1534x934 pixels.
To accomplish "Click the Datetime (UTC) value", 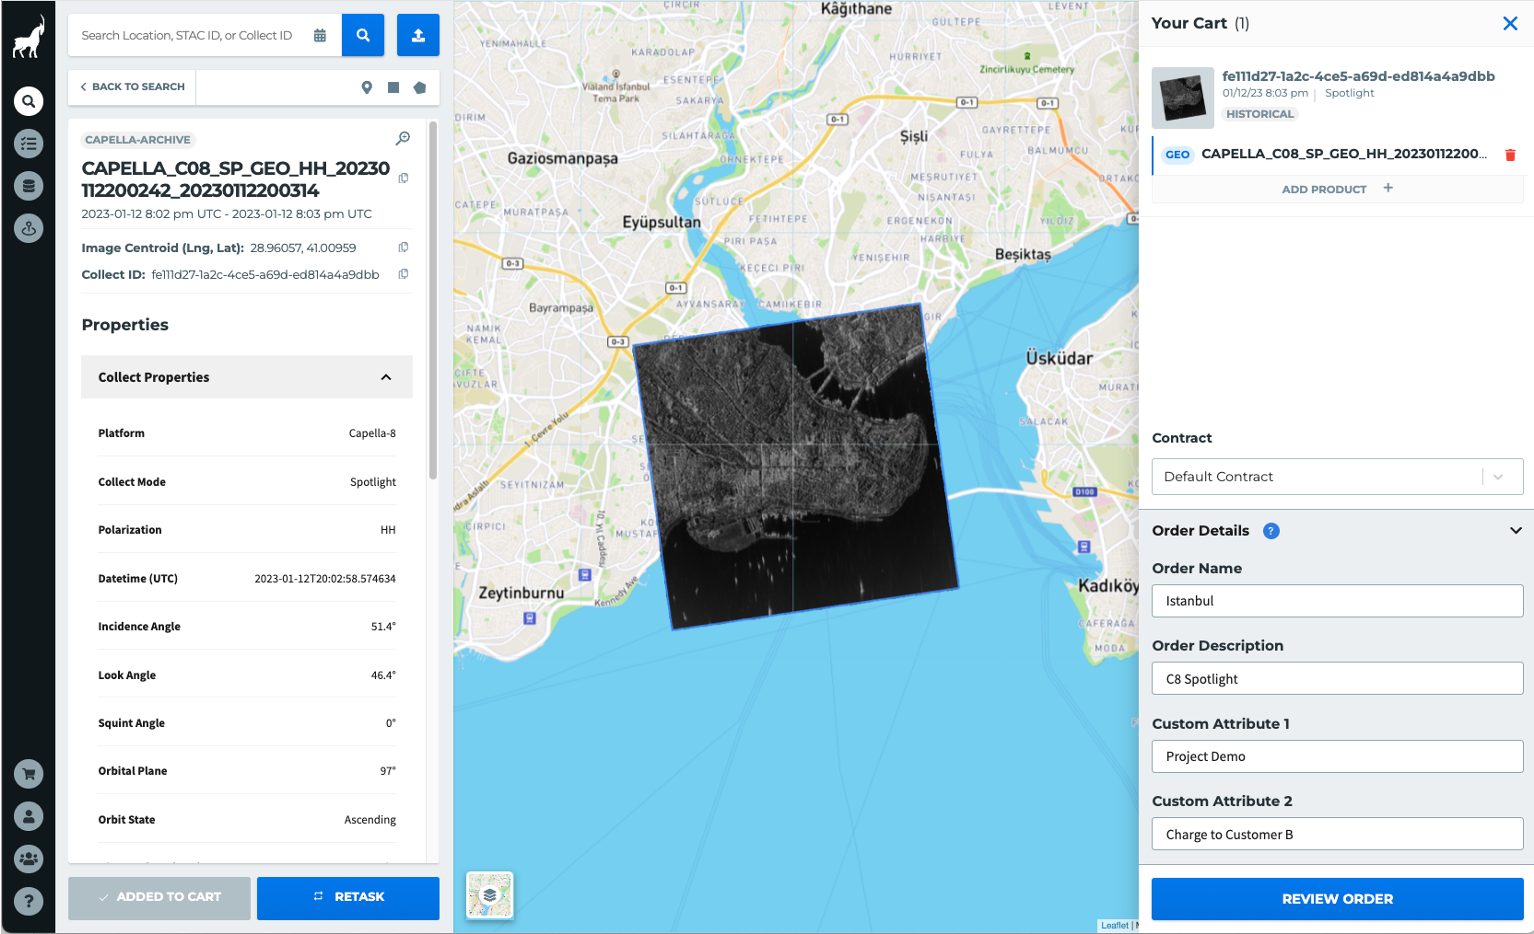I will click(325, 579).
